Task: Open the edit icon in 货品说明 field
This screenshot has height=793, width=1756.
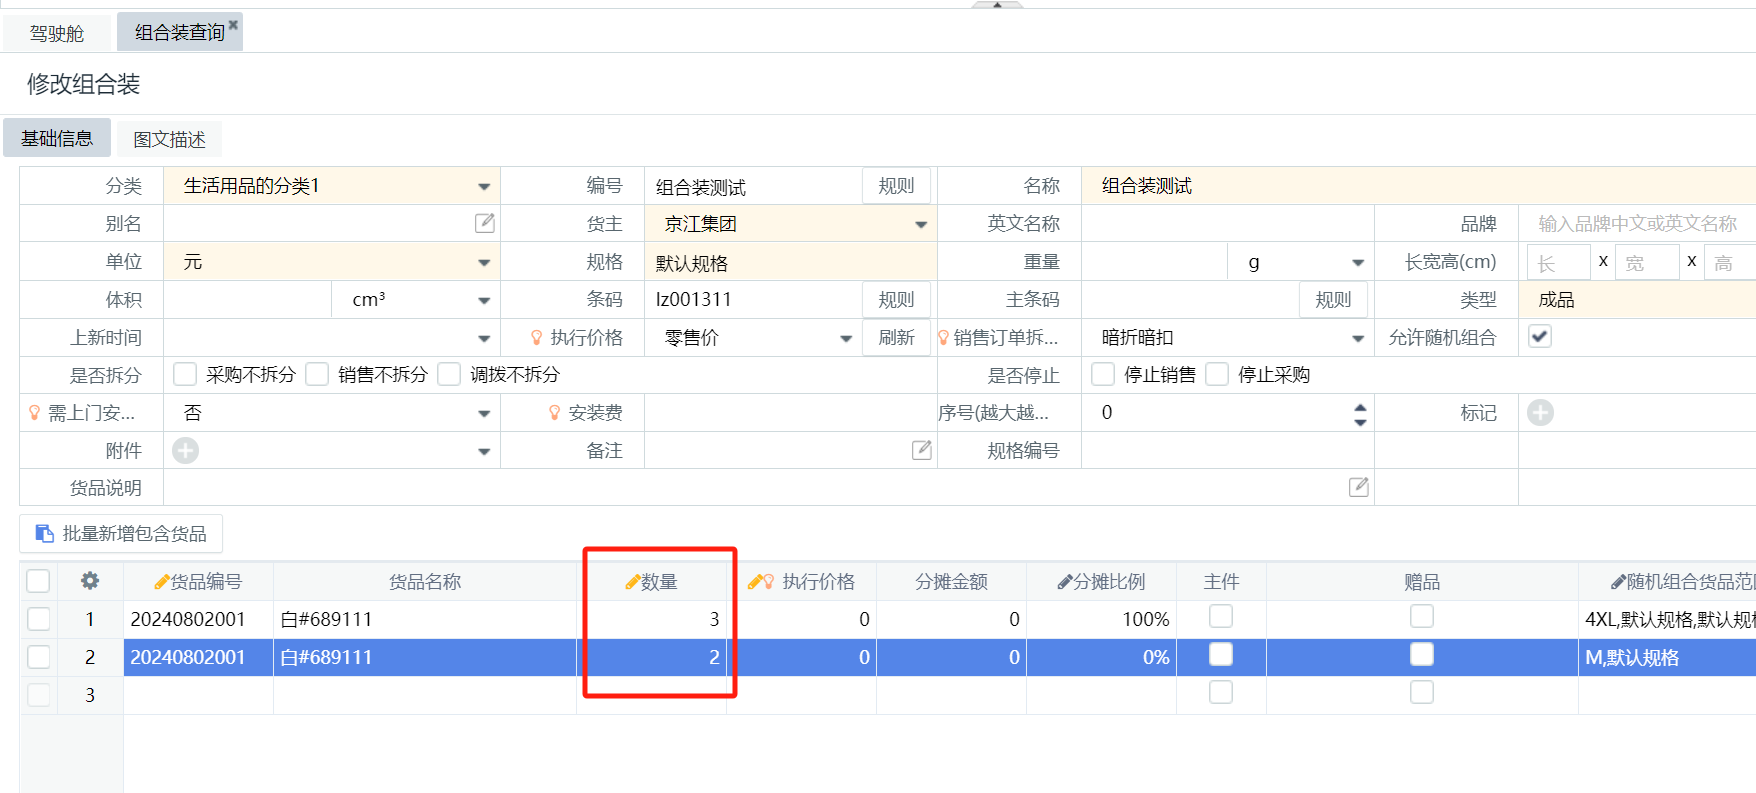Action: click(x=1358, y=487)
